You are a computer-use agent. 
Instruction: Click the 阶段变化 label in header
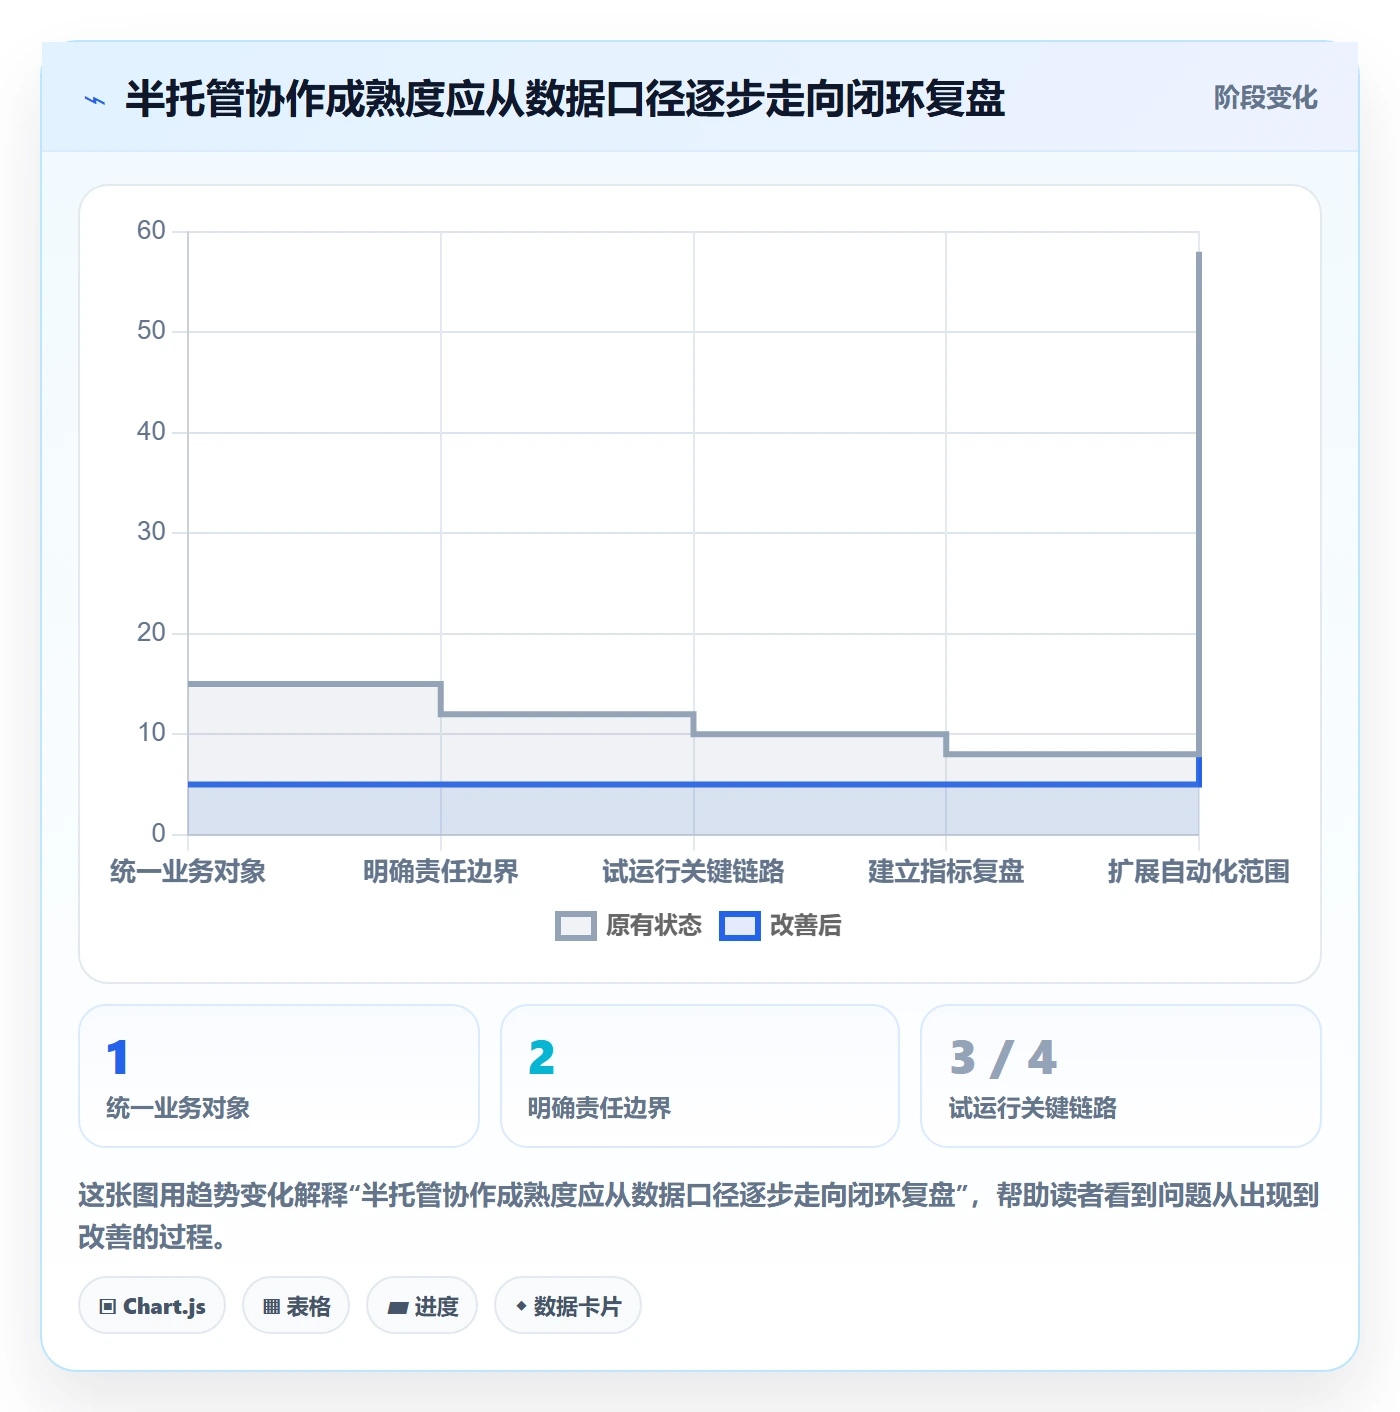1265,98
